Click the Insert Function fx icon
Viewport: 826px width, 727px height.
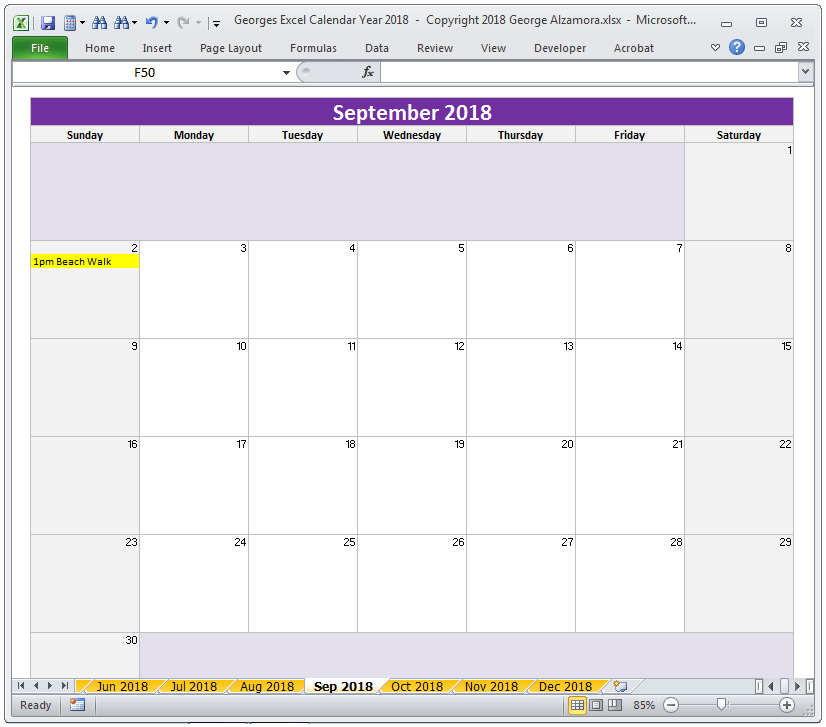coord(367,72)
